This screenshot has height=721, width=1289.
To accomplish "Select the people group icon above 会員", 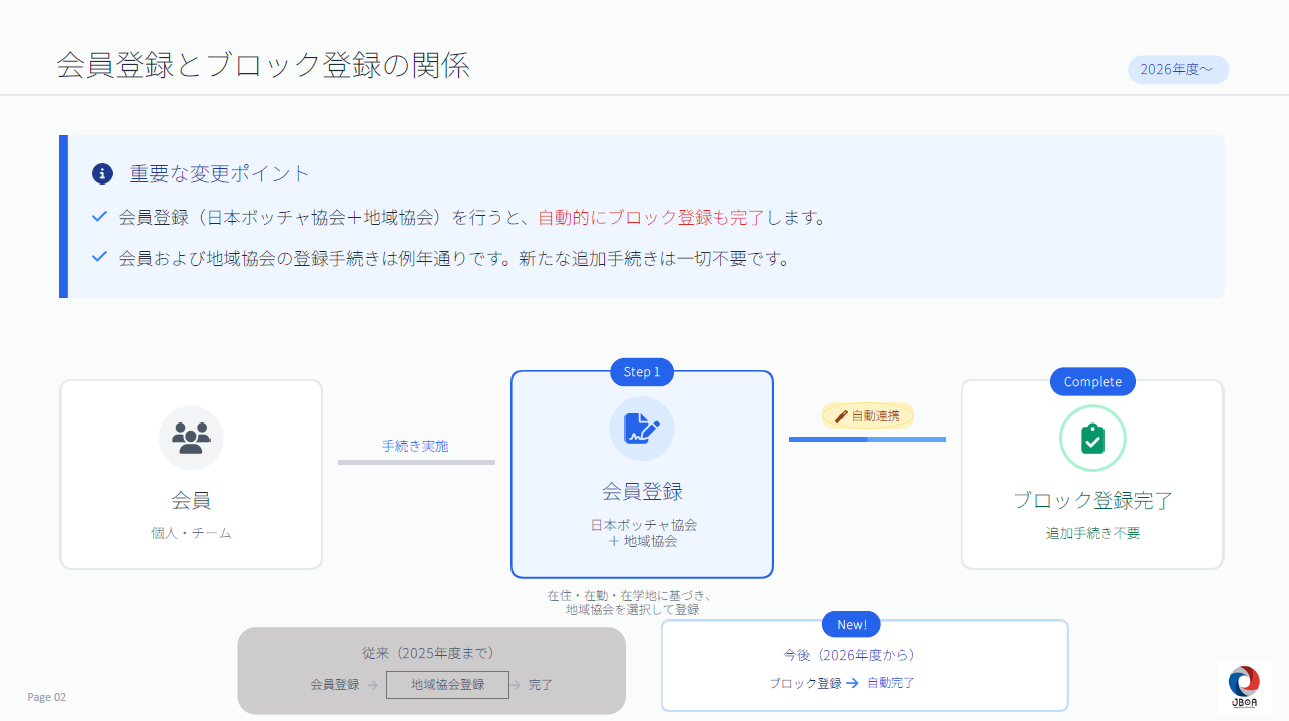I will [191, 438].
